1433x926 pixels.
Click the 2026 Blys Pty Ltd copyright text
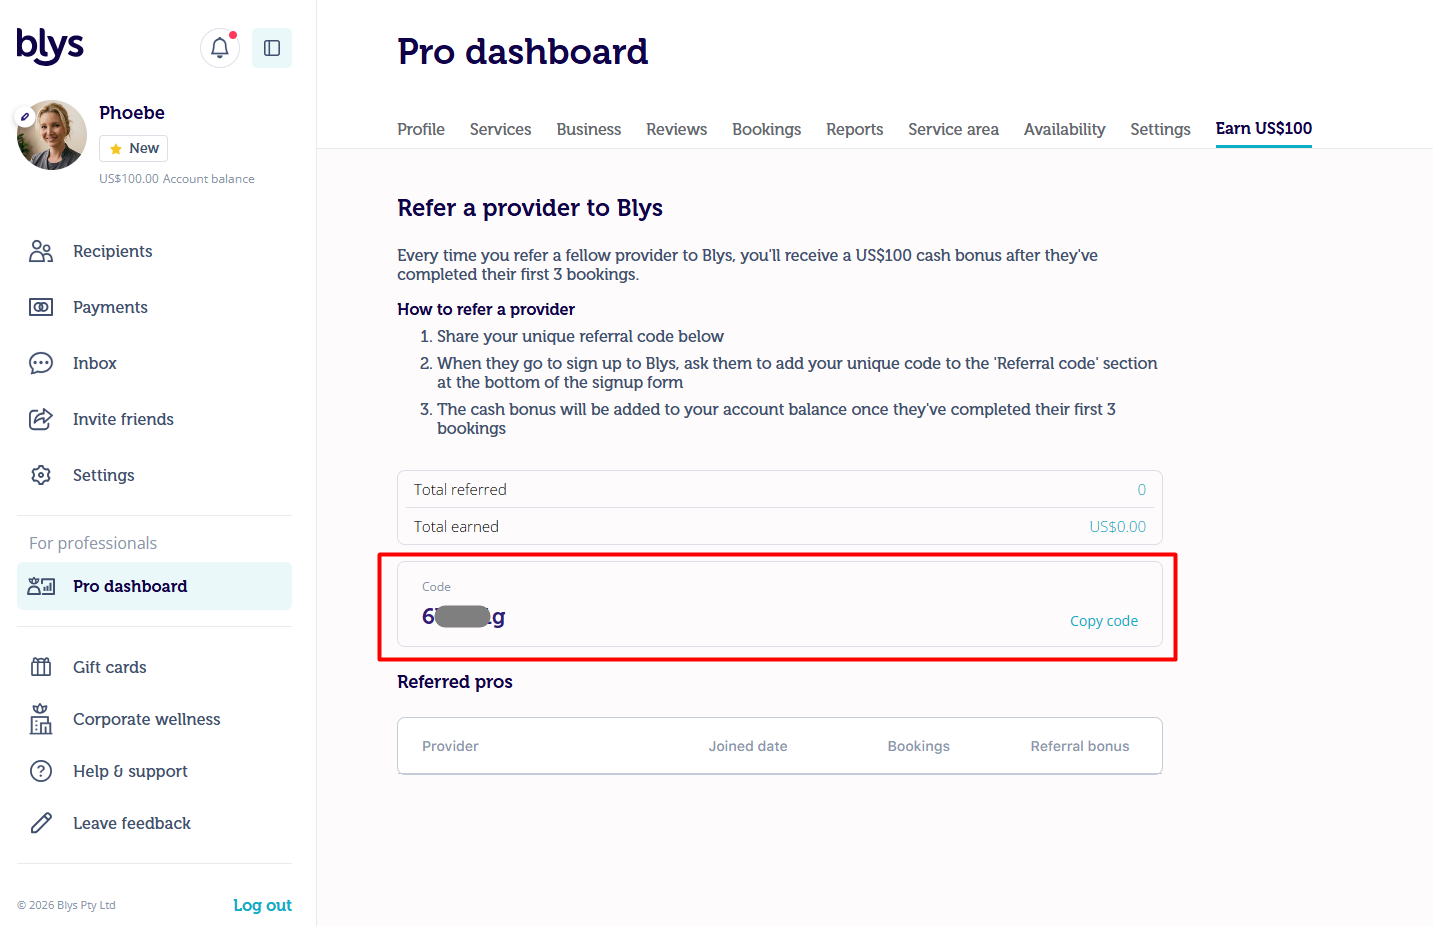pos(66,905)
